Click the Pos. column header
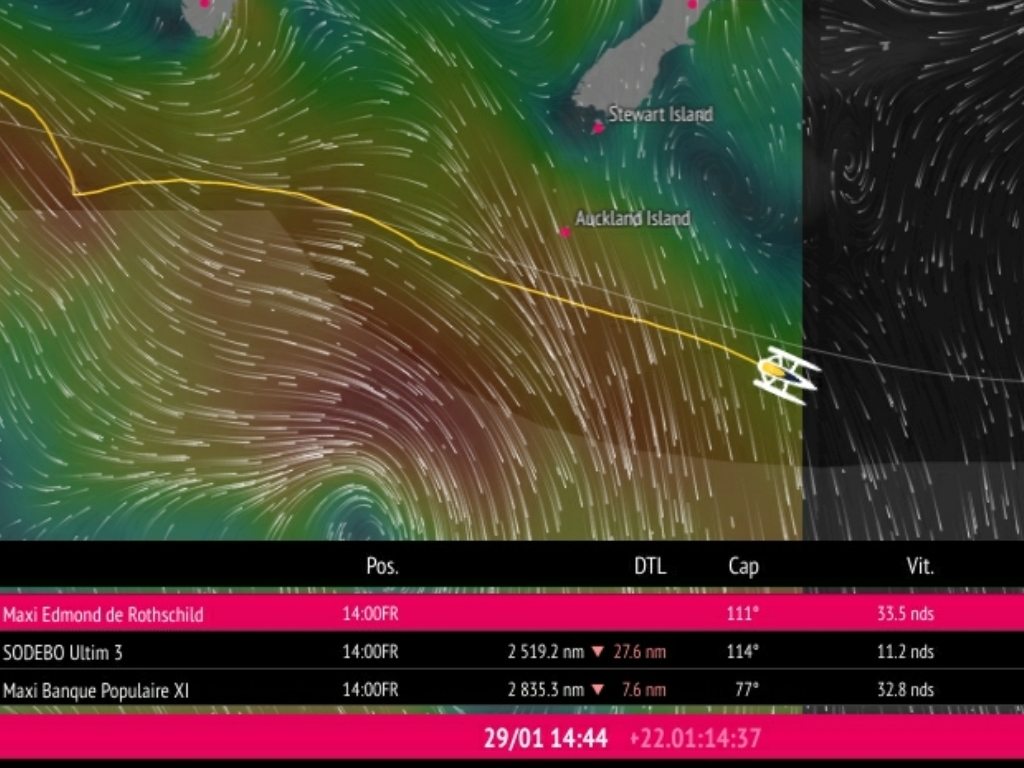The height and width of the screenshot is (768, 1024). [x=383, y=566]
